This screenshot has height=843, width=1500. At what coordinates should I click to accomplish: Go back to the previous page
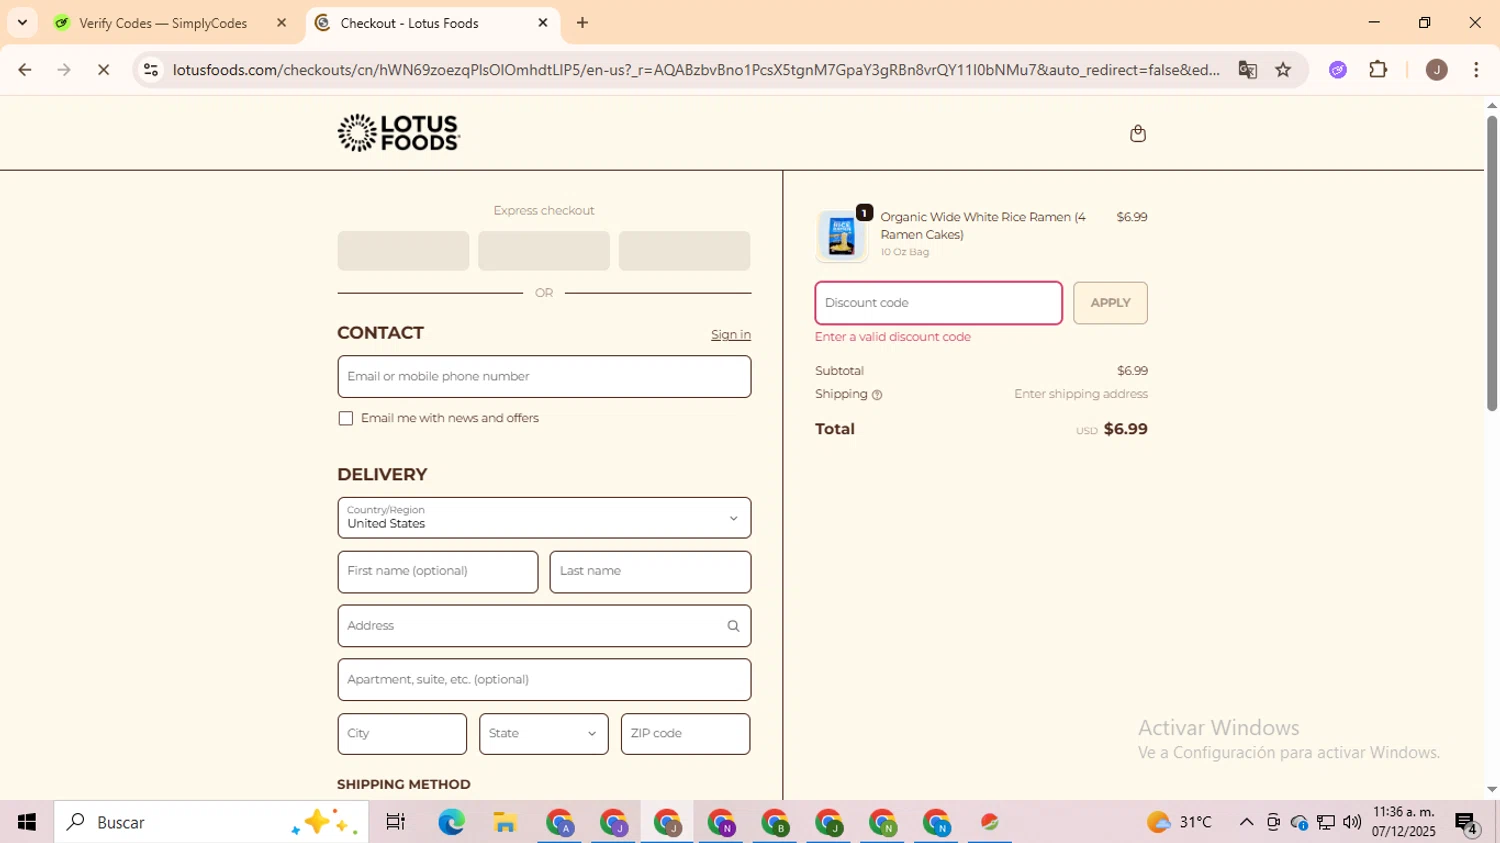pyautogui.click(x=25, y=70)
